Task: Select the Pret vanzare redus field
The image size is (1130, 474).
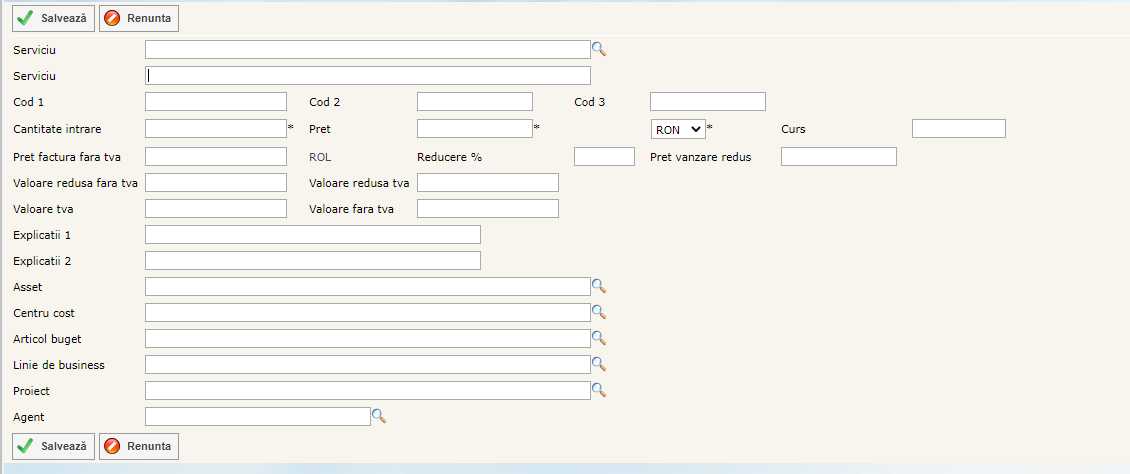Action: click(838, 156)
